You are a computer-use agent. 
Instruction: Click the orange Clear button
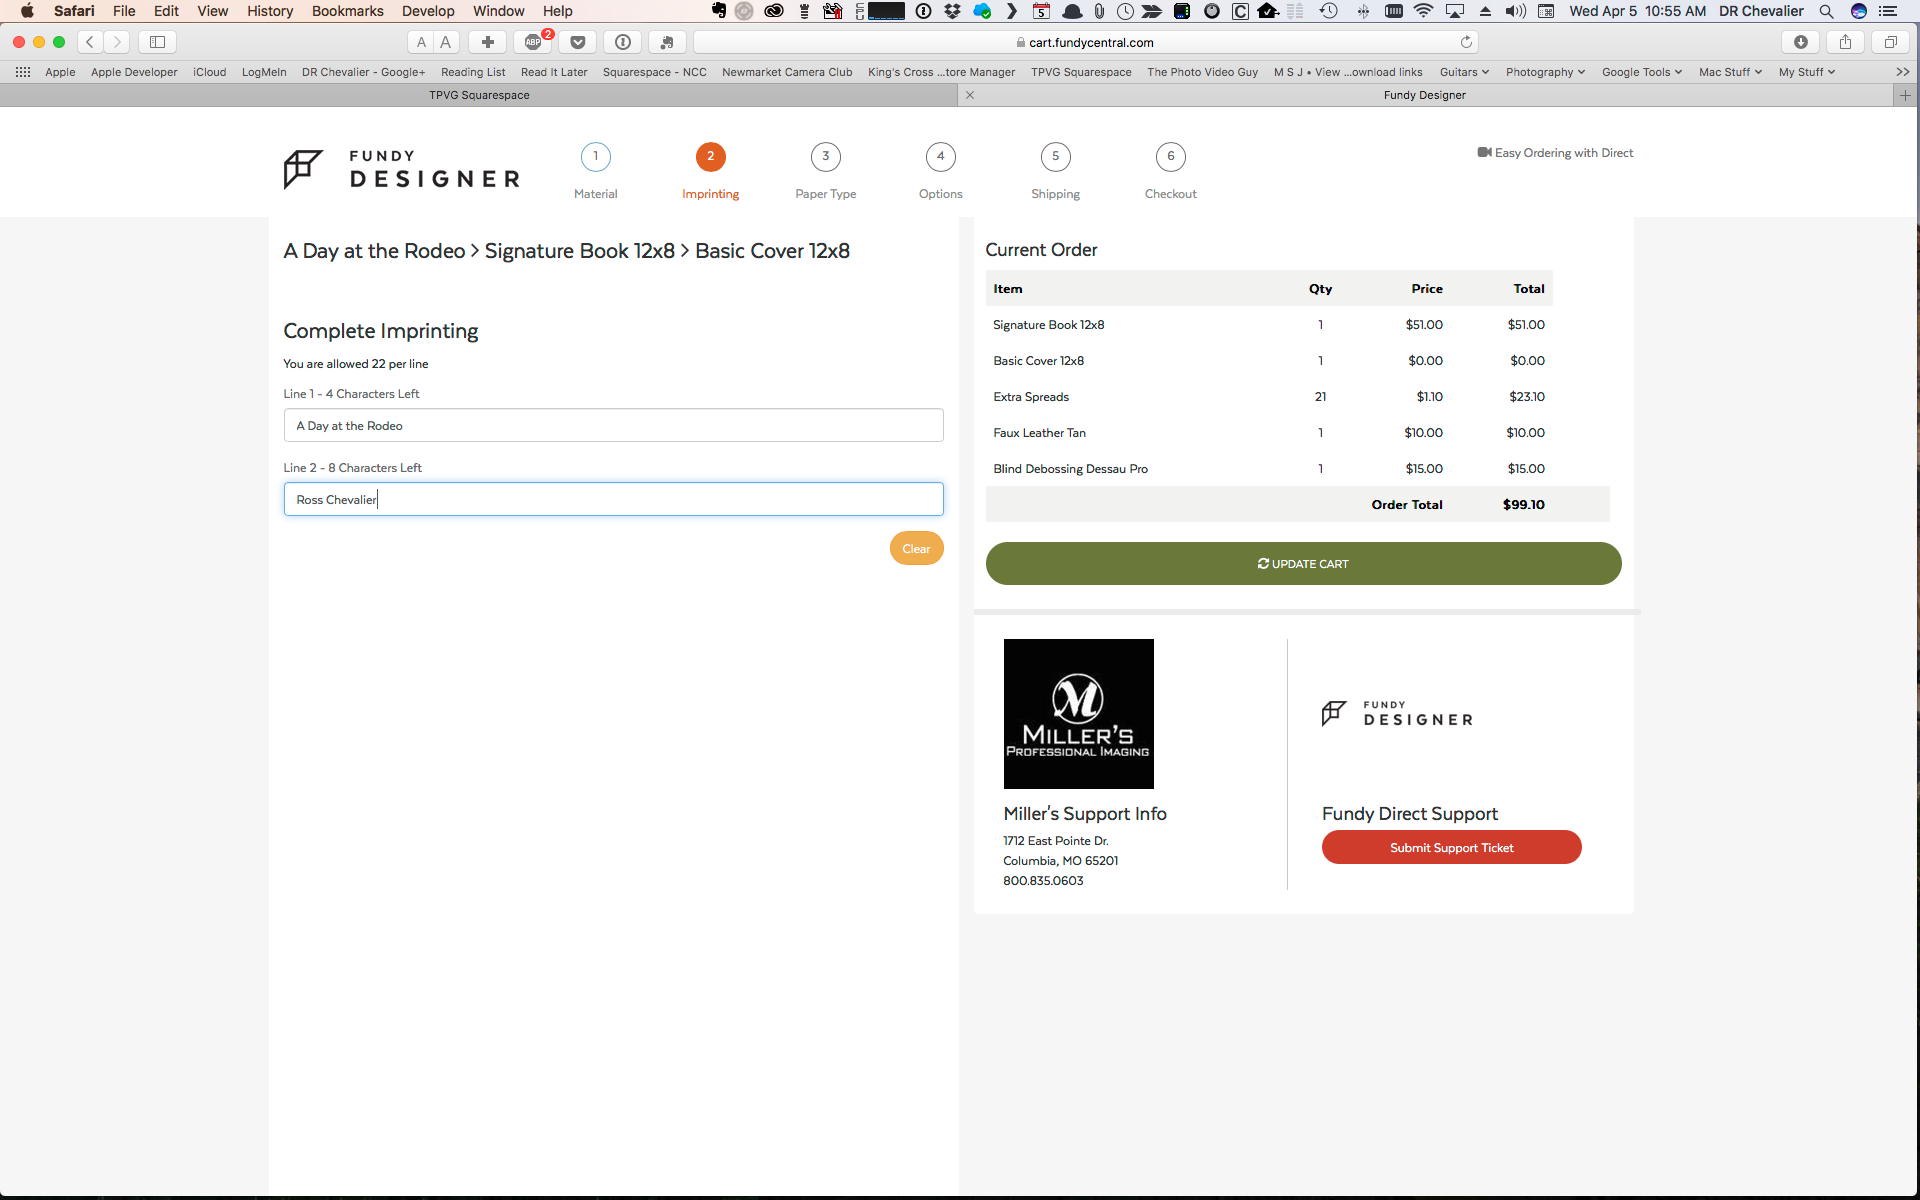[917, 548]
